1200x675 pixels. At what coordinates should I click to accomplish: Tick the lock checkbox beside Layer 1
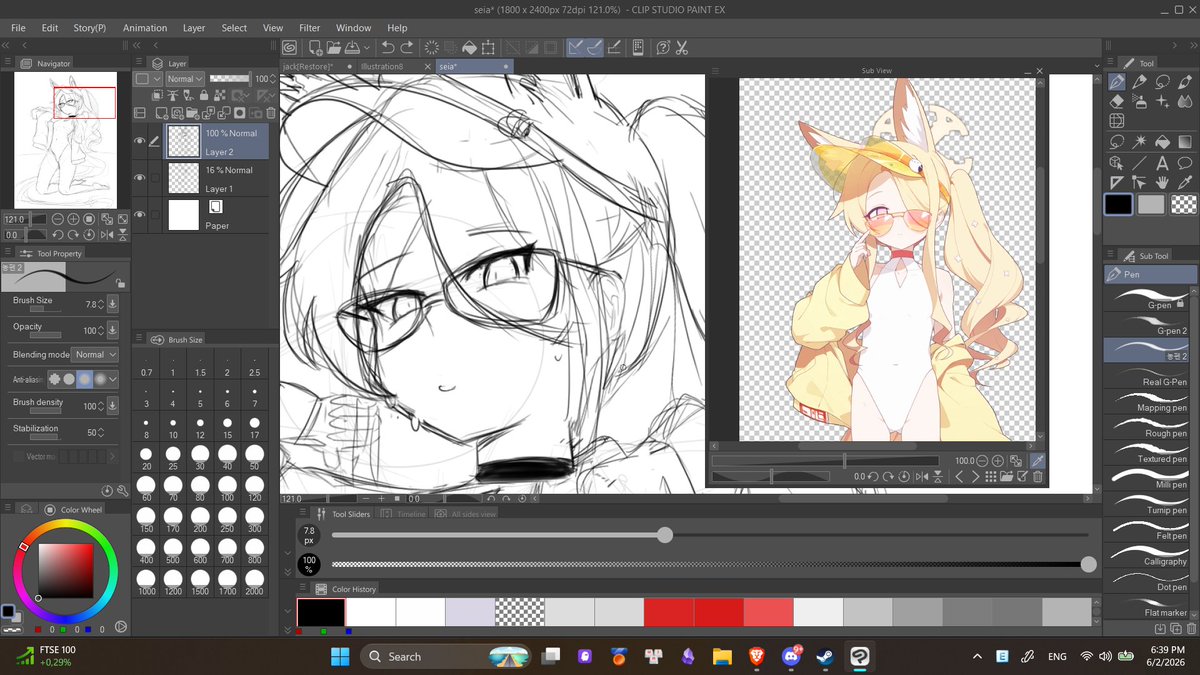pos(155,177)
